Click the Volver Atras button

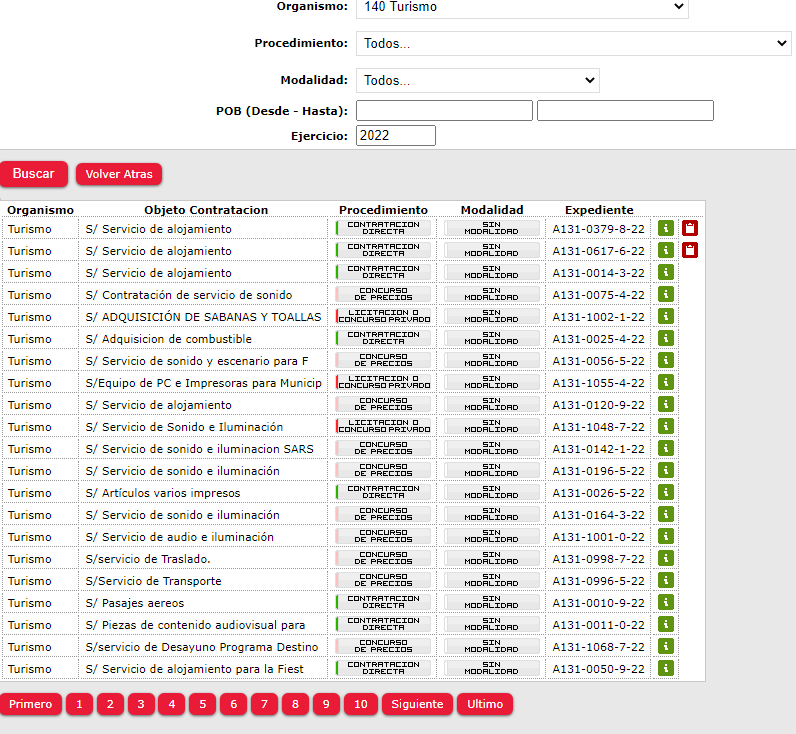coord(119,174)
